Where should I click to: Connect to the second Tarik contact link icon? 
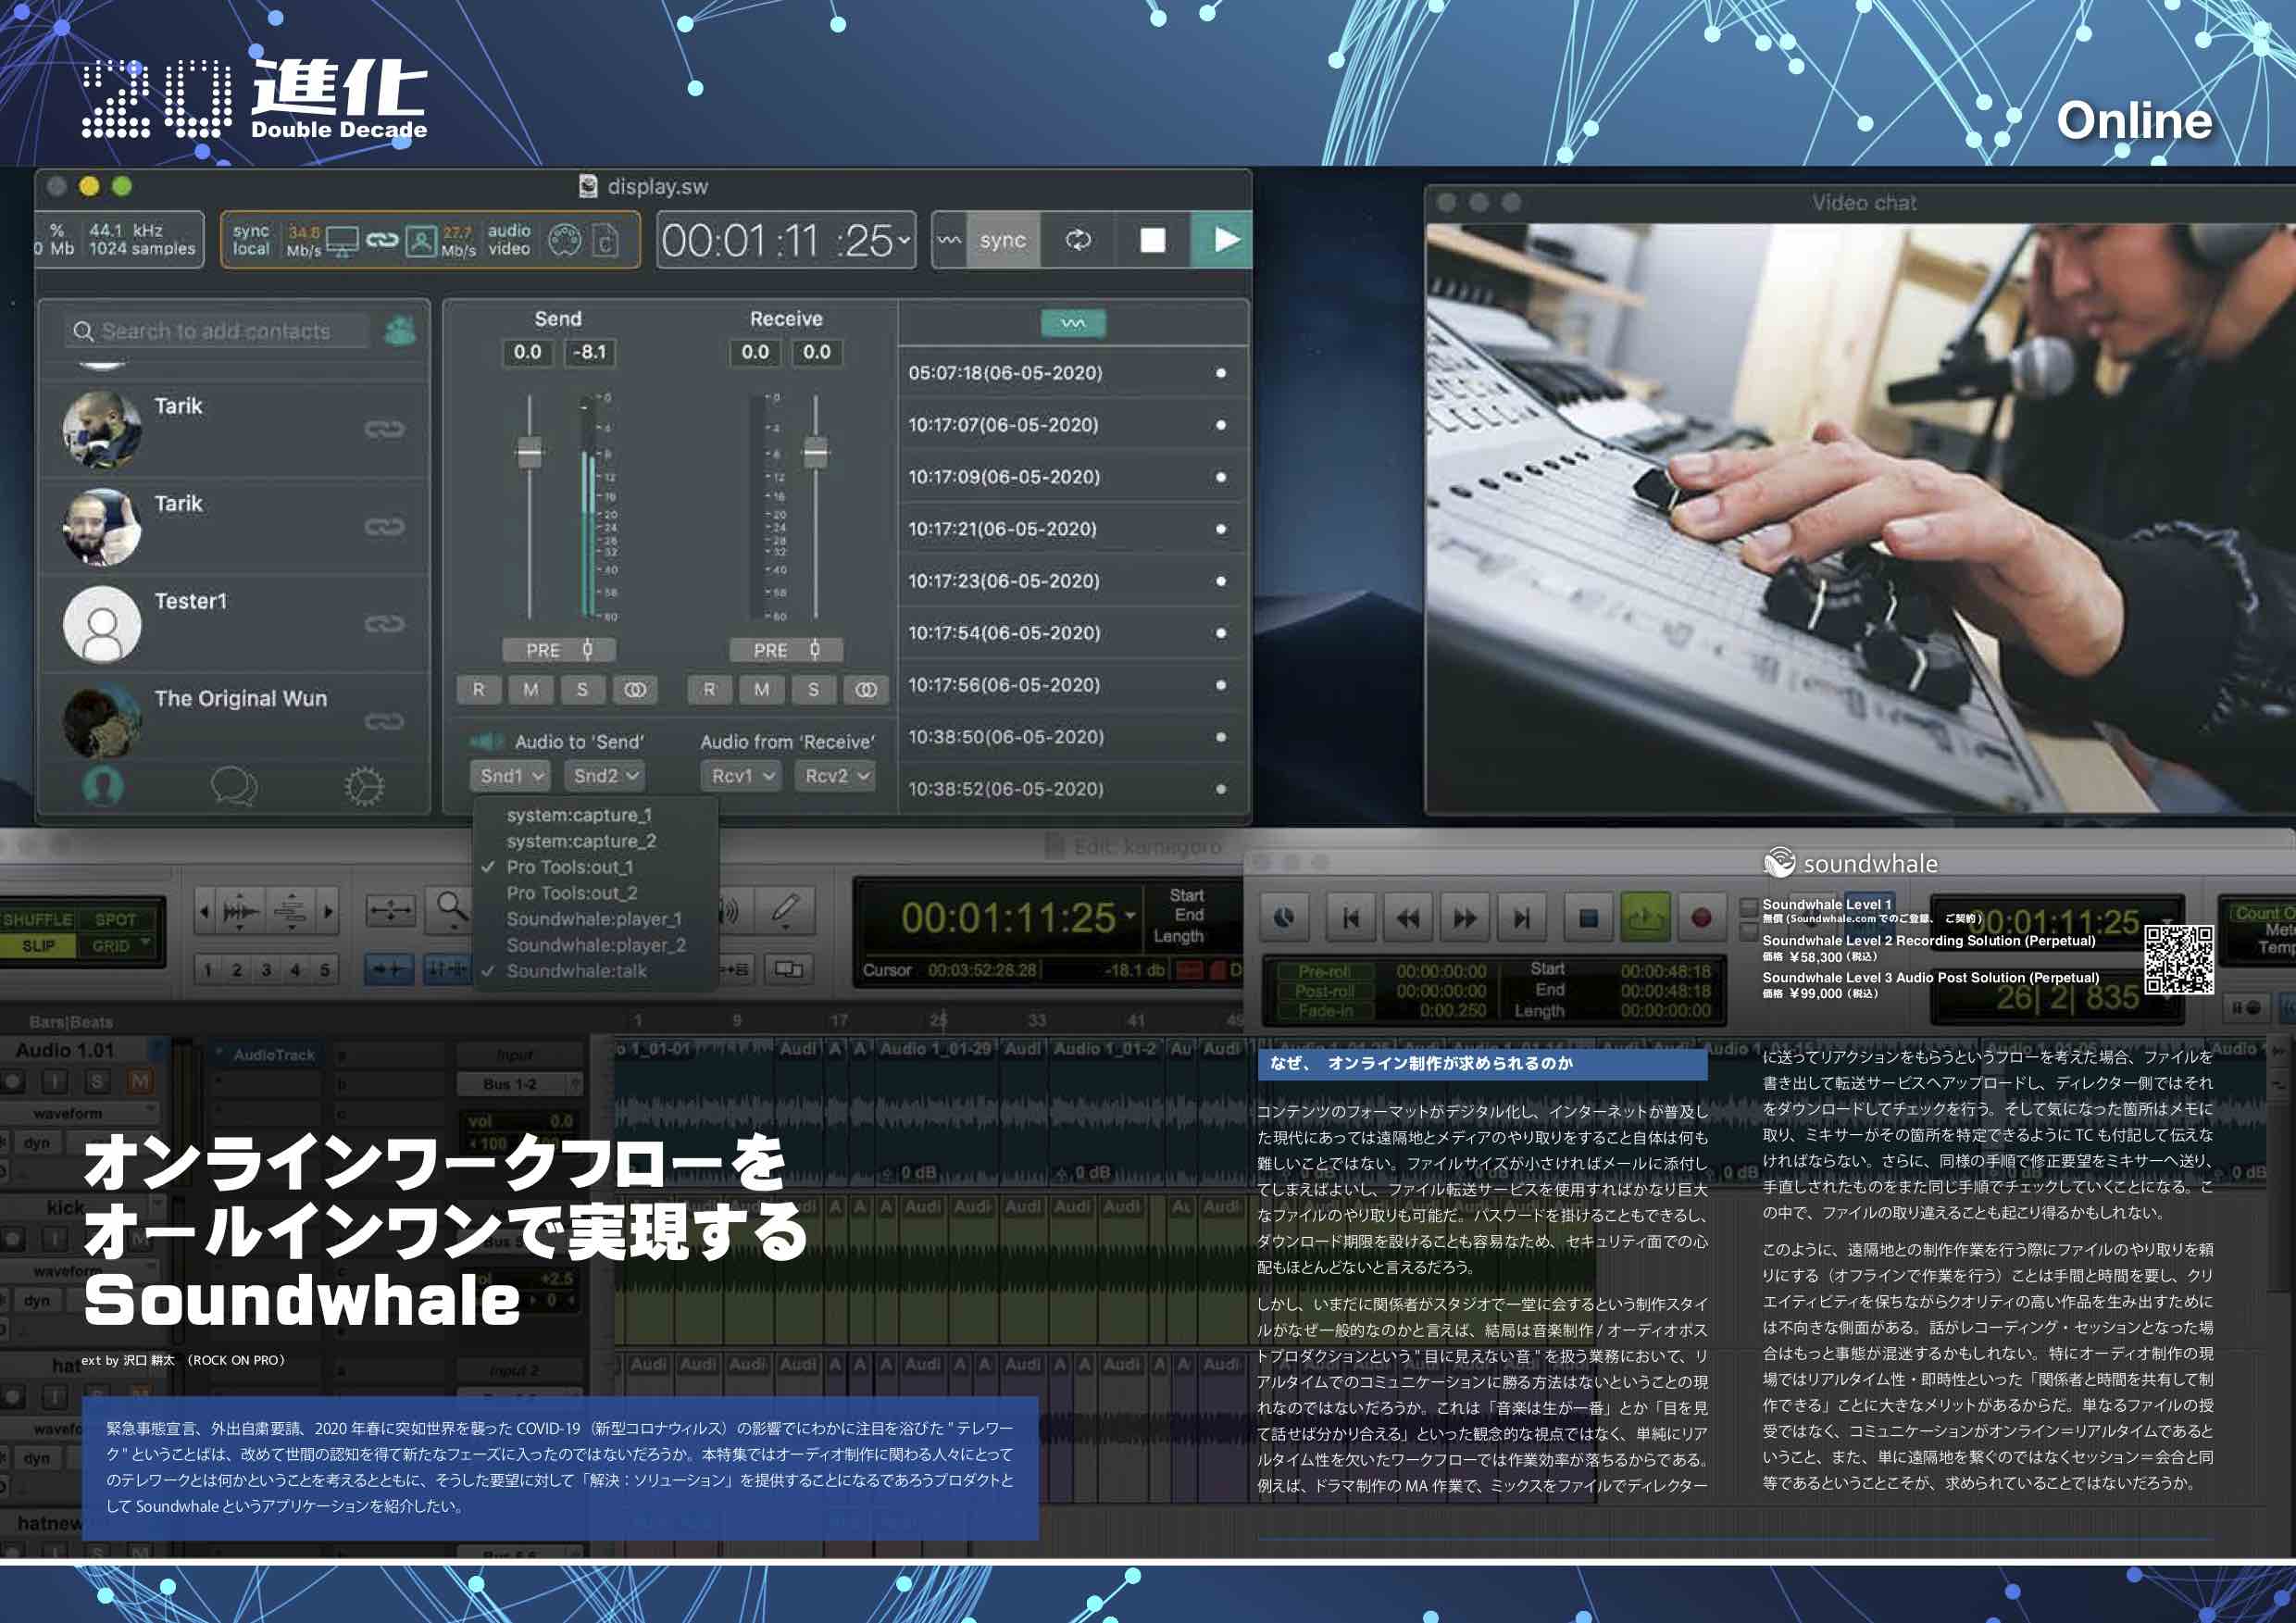(384, 526)
